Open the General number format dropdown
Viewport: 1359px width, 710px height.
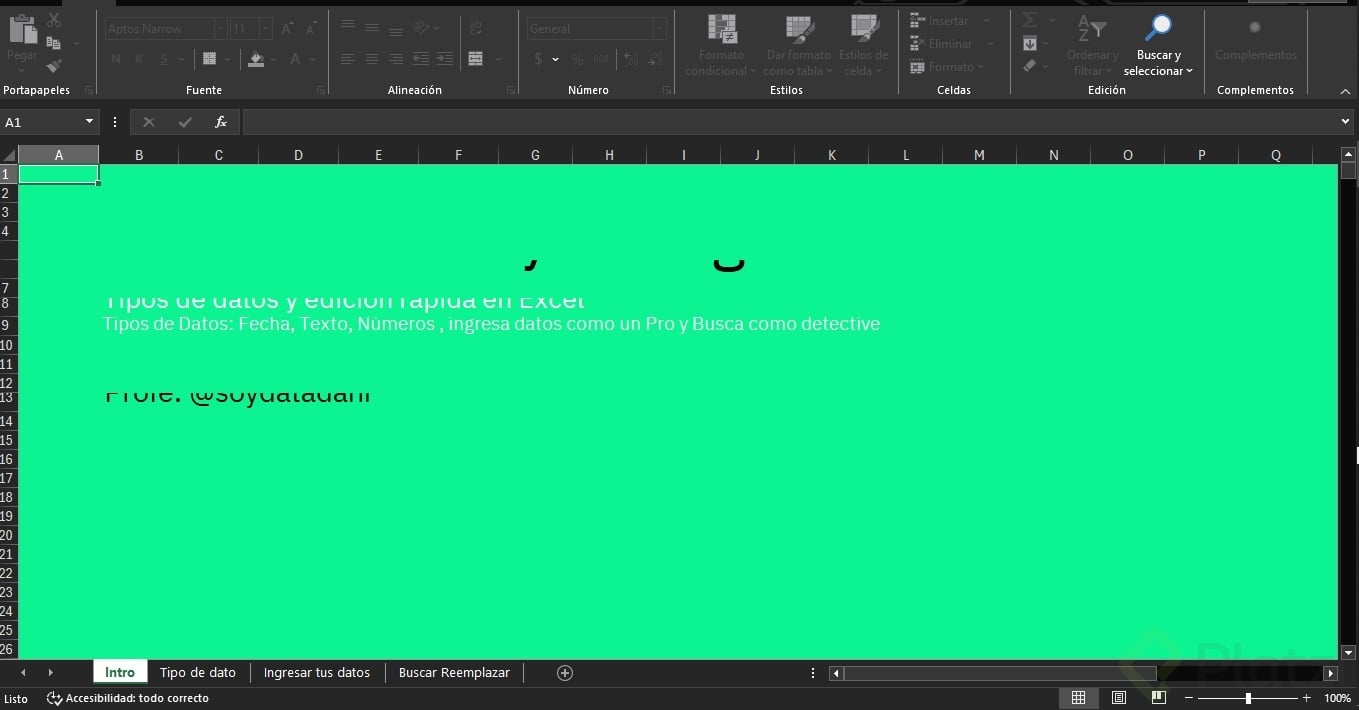pos(660,29)
